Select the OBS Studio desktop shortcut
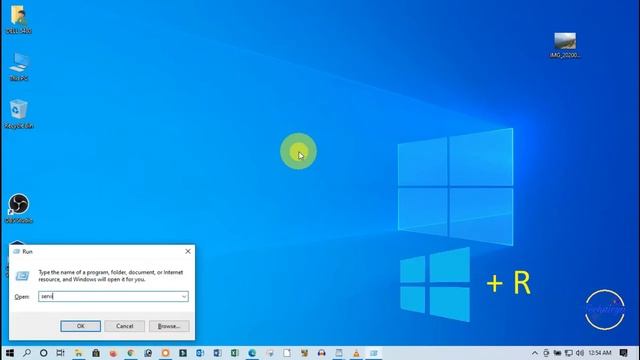 pyautogui.click(x=19, y=209)
